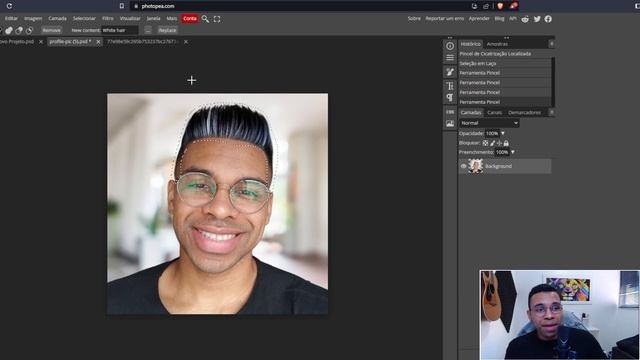Screen dimensions: 640x360
Task: Open the Visualizar menu
Action: point(130,18)
